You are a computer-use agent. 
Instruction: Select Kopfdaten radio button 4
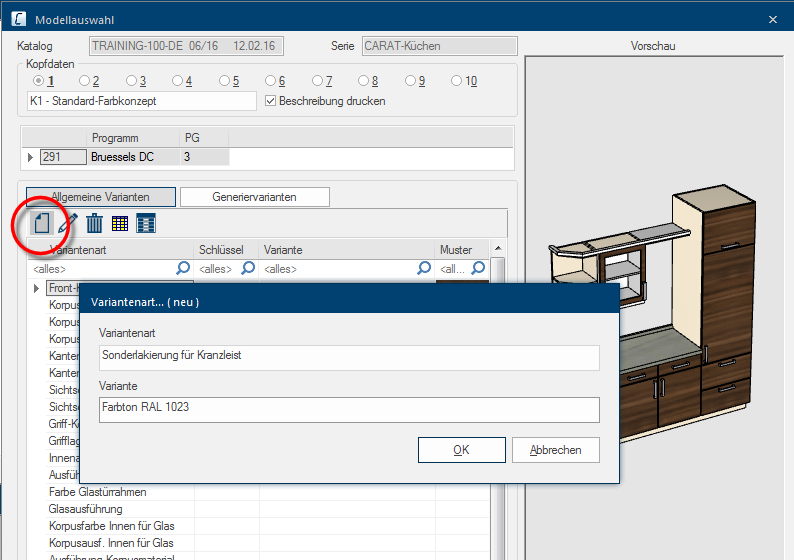[x=177, y=81]
